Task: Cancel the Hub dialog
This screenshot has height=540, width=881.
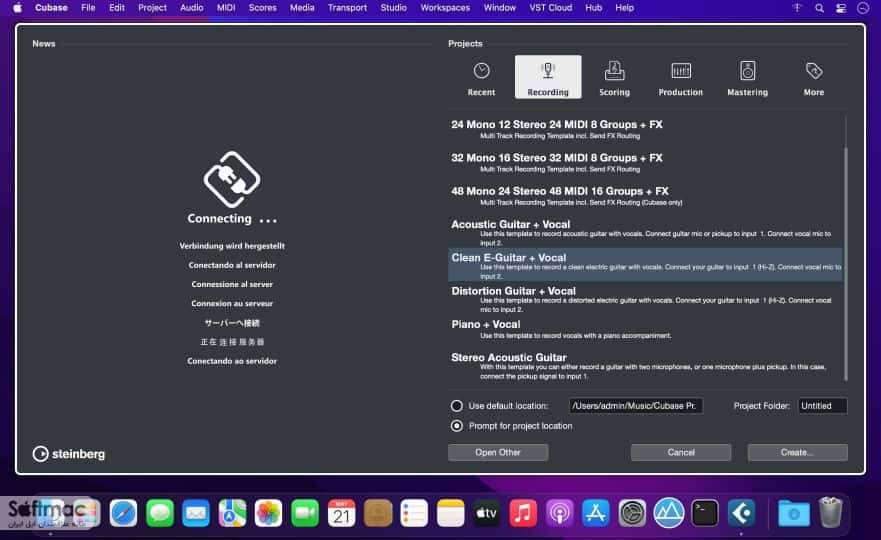Action: (x=680, y=452)
